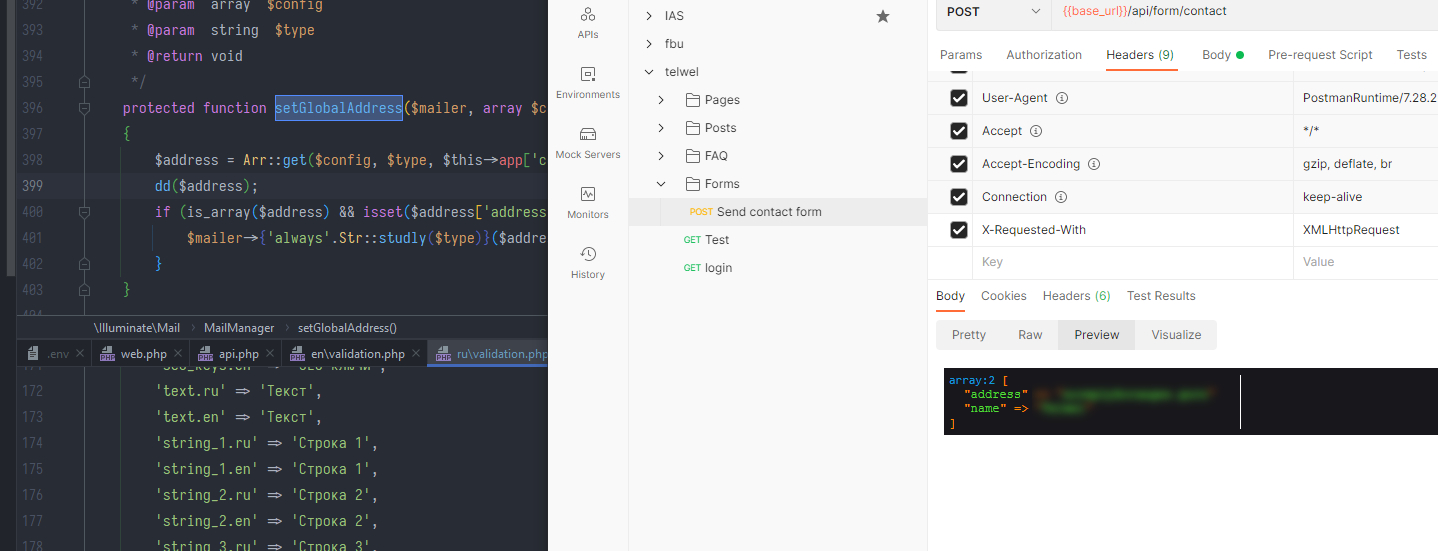Open Monitors in Postman sidebar
This screenshot has height=551, width=1438.
coord(588,202)
